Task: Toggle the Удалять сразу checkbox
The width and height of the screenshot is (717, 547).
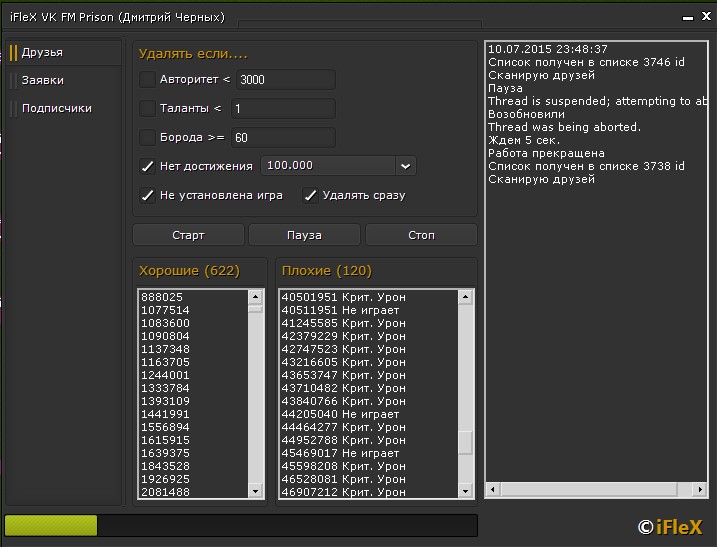Action: pos(310,195)
